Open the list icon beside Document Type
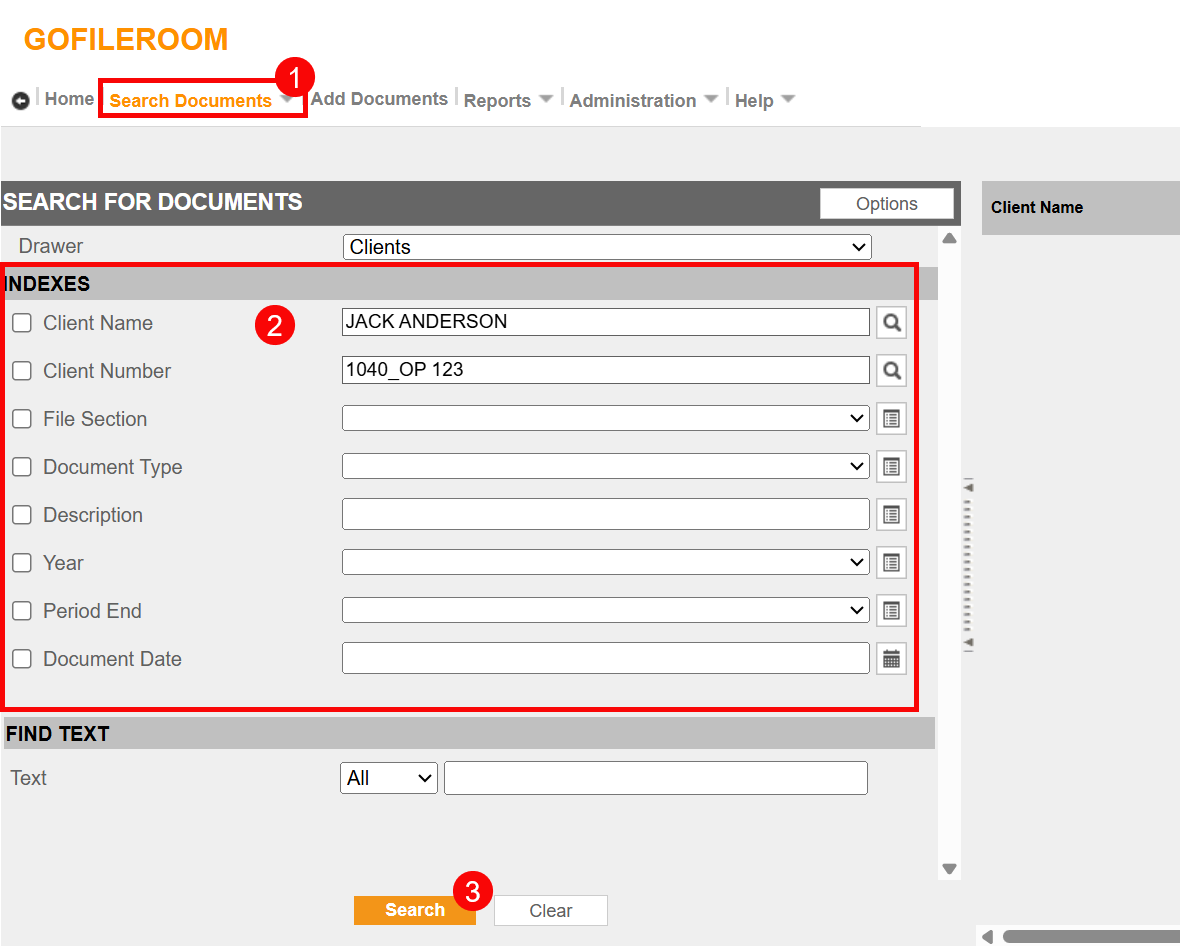 point(891,467)
